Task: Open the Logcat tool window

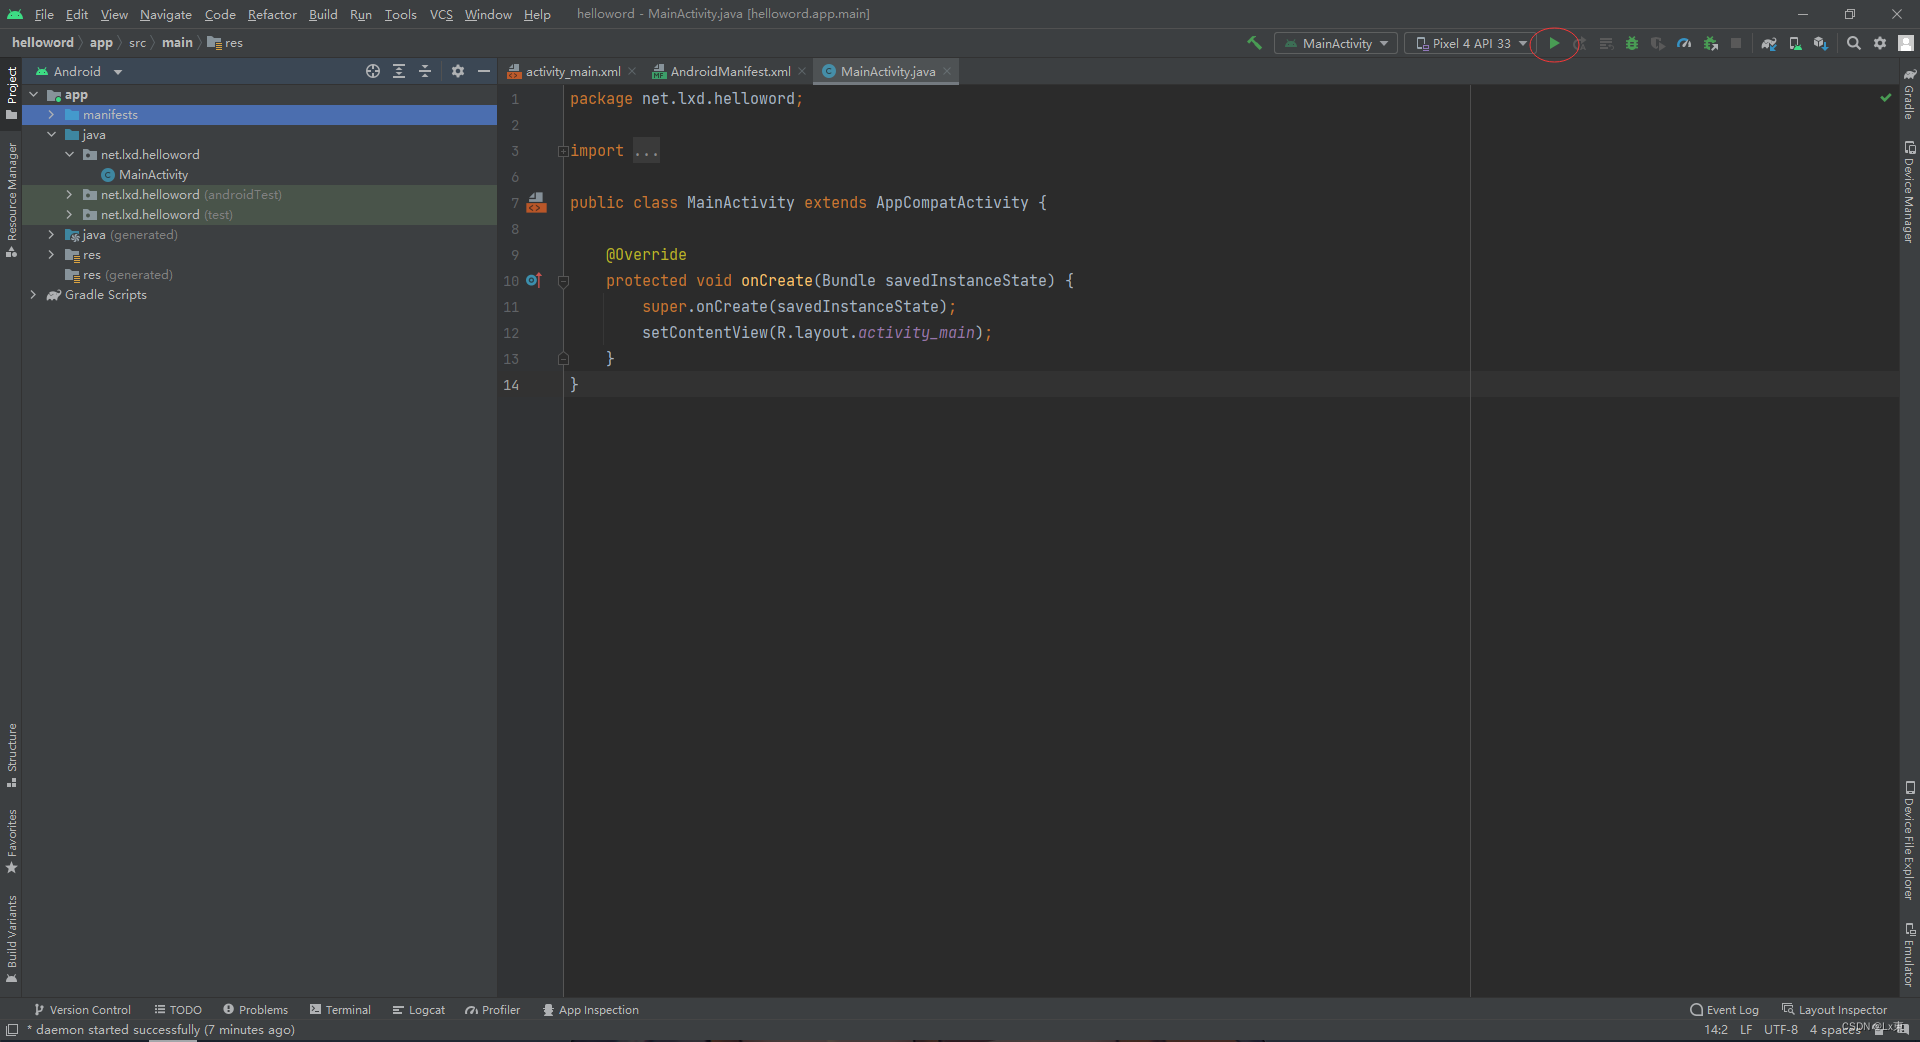Action: tap(419, 1010)
